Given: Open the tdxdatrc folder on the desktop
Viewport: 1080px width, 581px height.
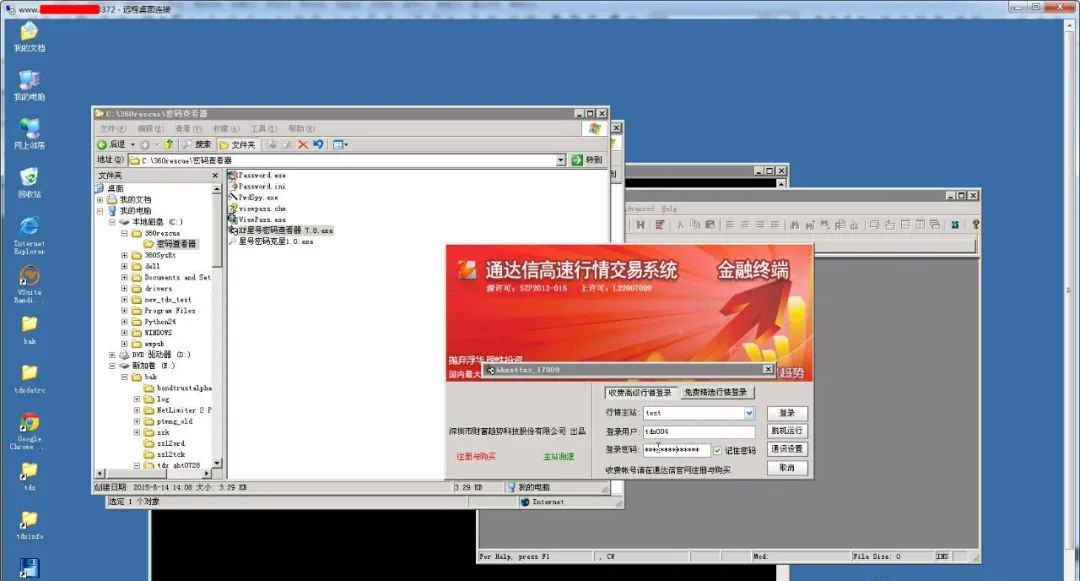Looking at the screenshot, I should (x=29, y=378).
